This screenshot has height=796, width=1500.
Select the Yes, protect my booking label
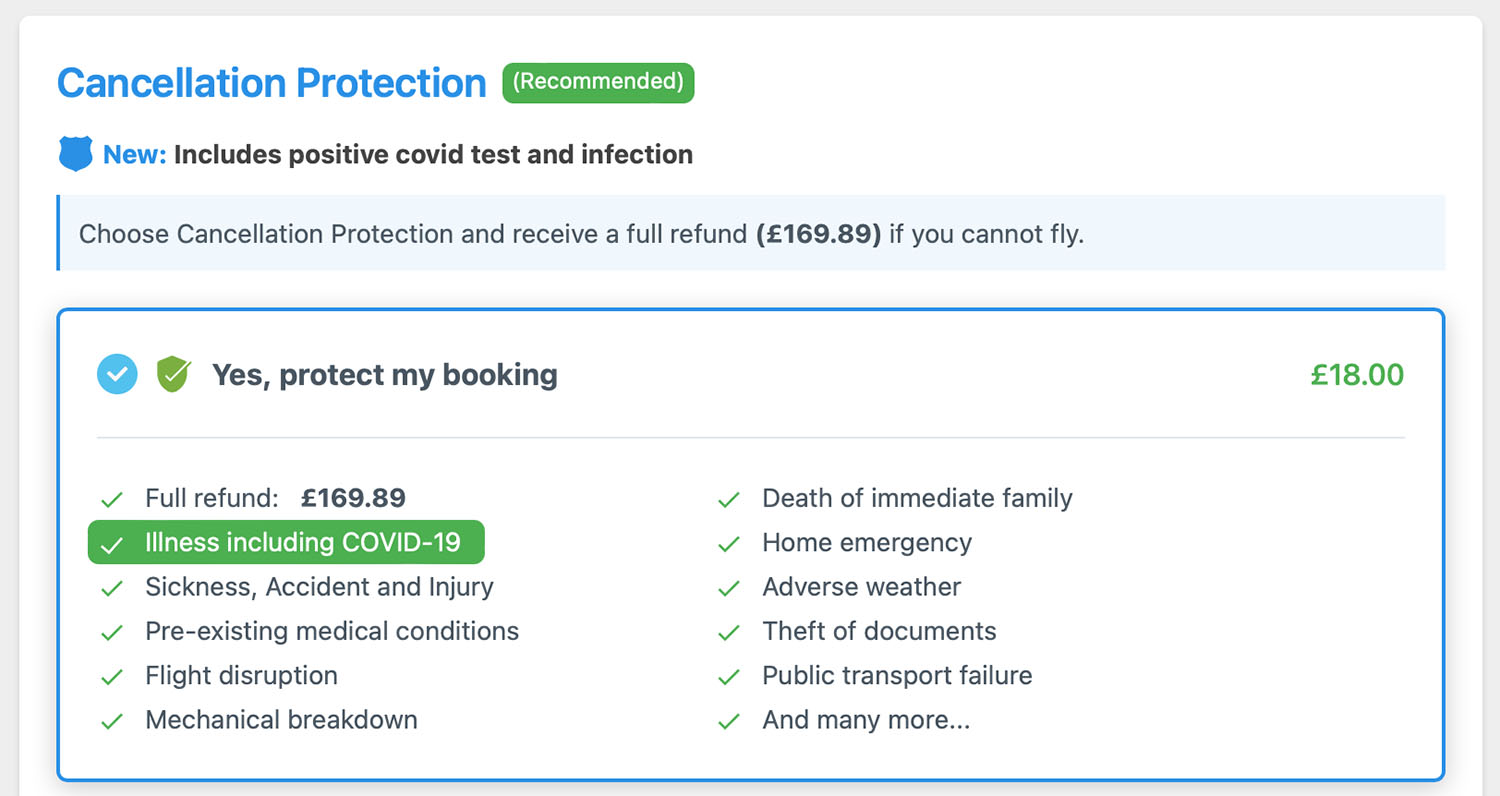click(384, 375)
